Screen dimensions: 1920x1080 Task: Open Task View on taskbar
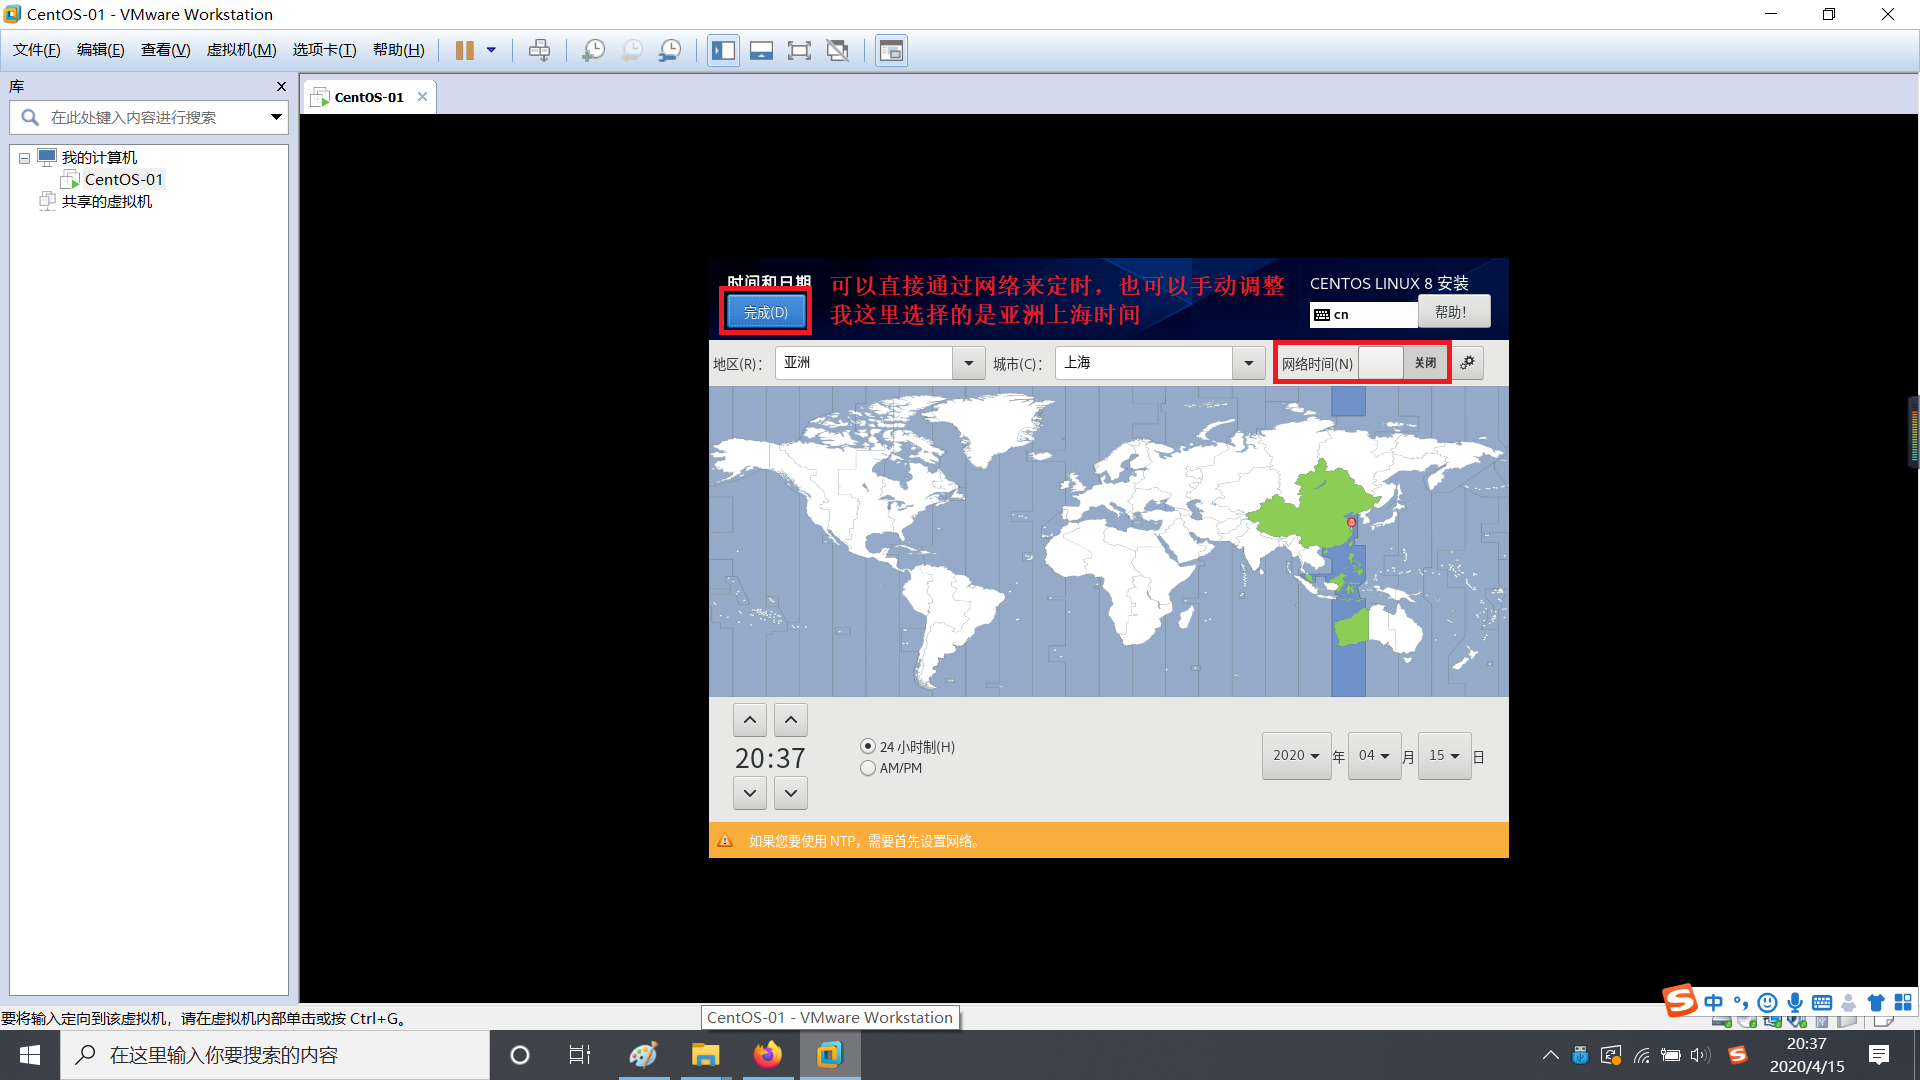(580, 1055)
